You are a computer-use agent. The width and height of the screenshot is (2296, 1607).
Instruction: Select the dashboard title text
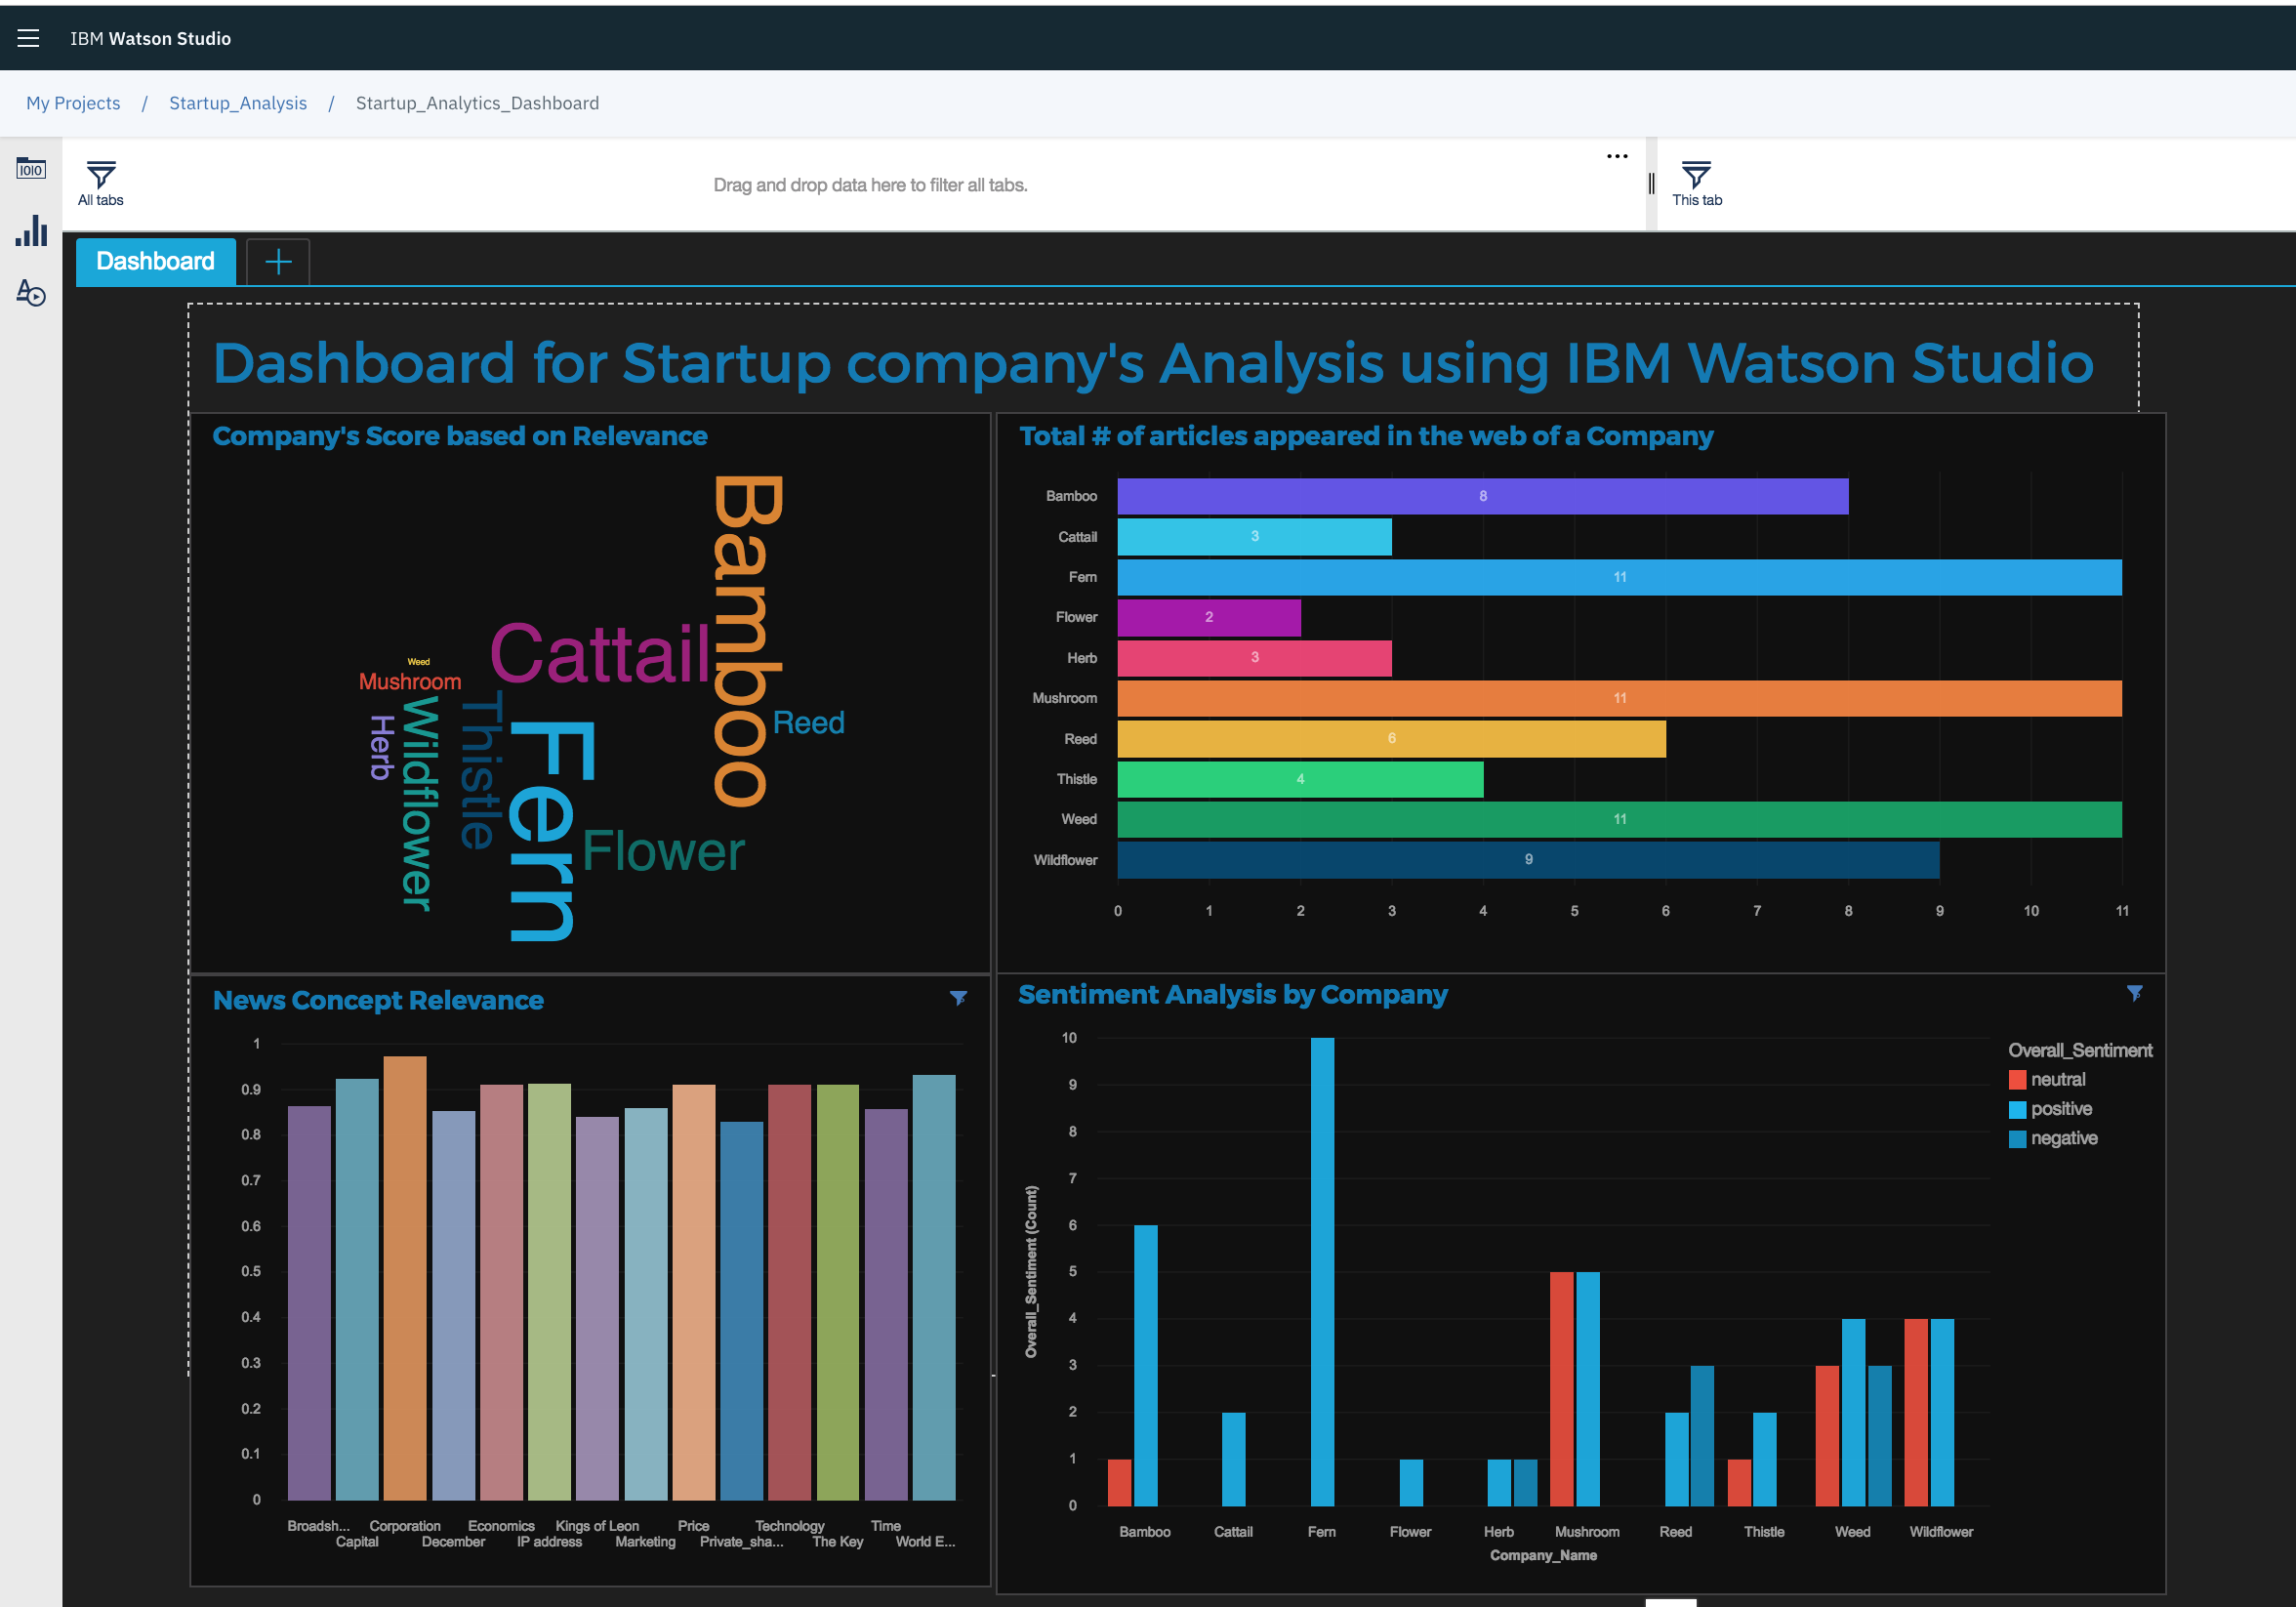click(1152, 363)
